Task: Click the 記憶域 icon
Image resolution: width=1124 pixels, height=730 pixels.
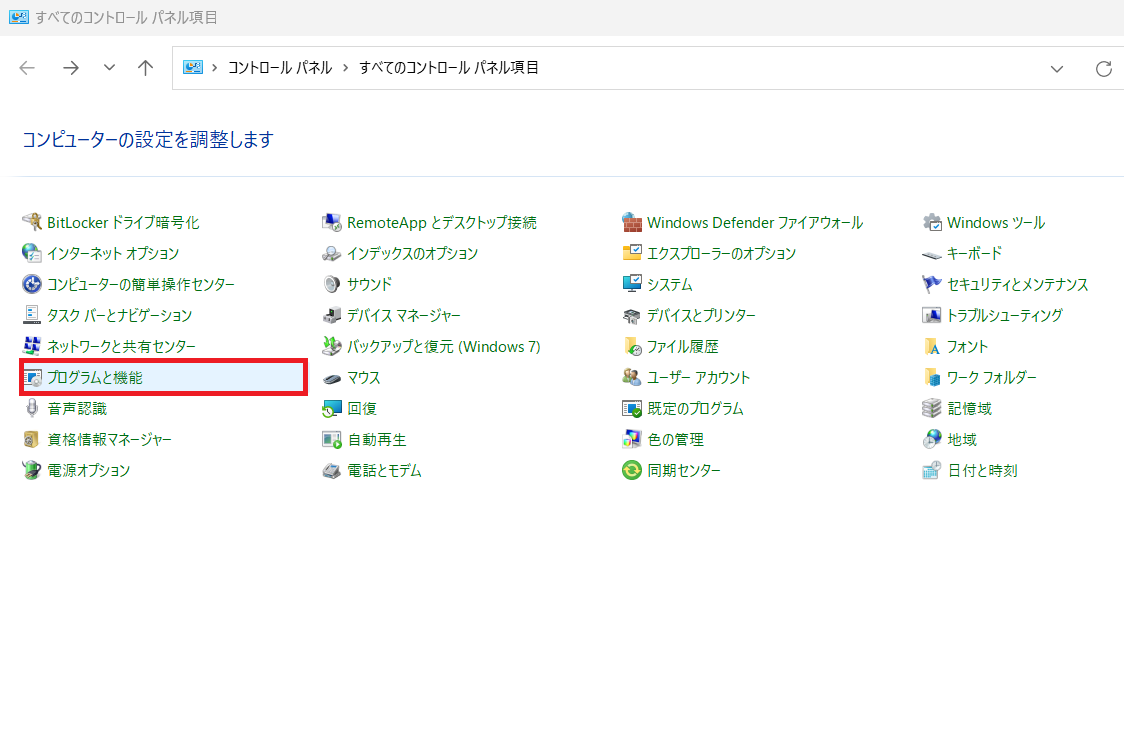Action: [932, 408]
